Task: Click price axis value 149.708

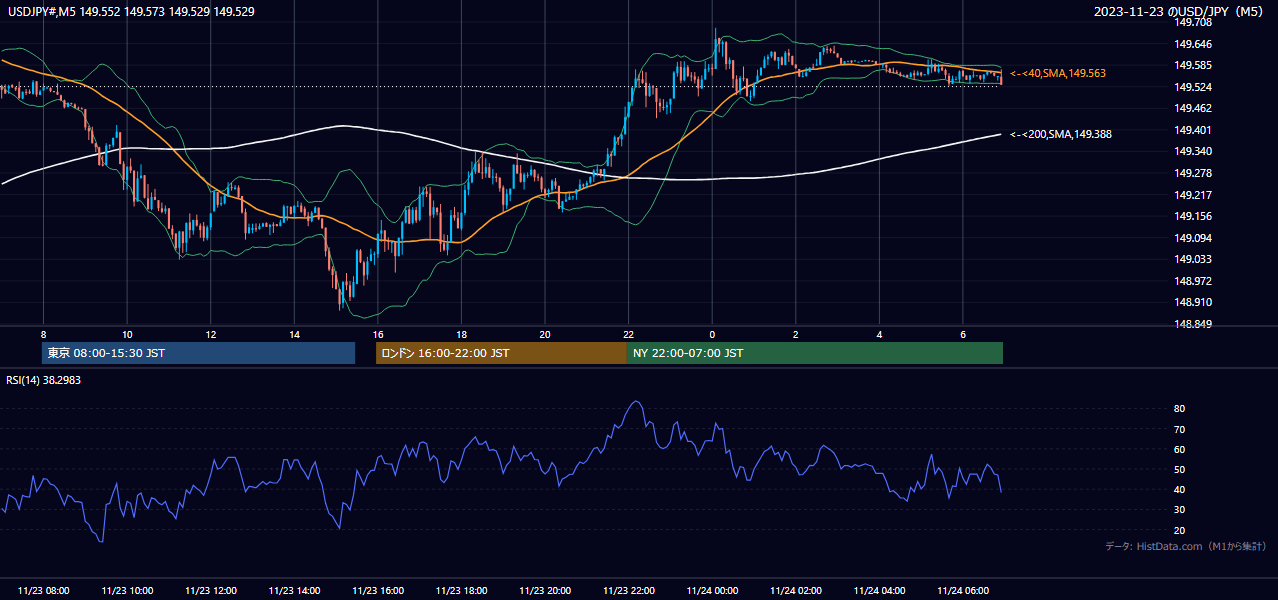Action: (1193, 22)
